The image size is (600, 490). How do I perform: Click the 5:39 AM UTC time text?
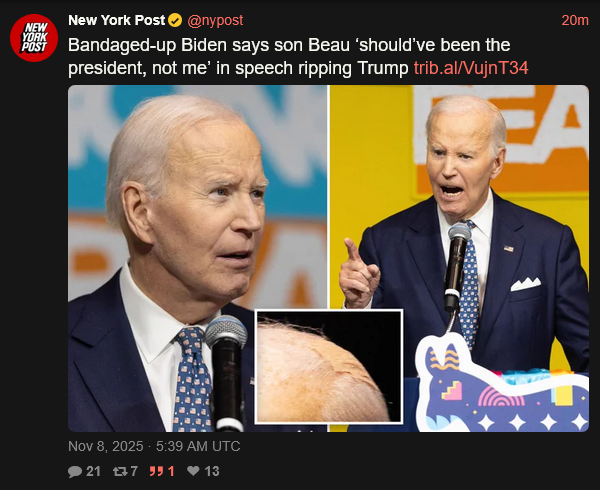198,446
